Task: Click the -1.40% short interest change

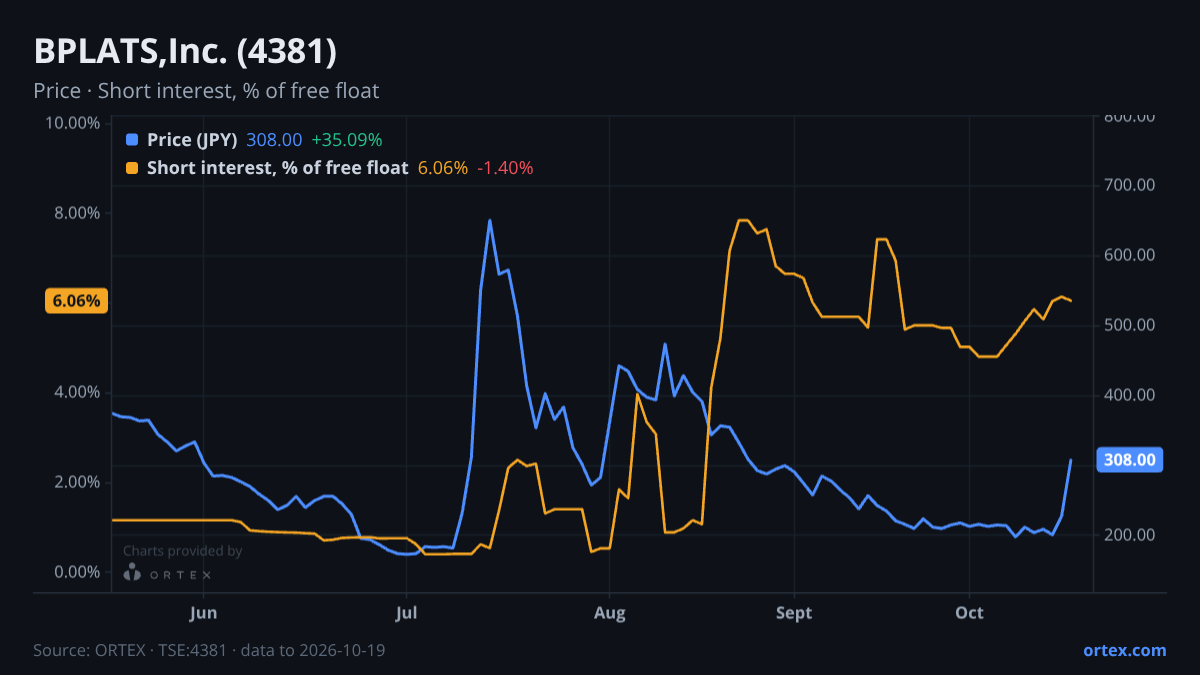Action: pyautogui.click(x=505, y=168)
